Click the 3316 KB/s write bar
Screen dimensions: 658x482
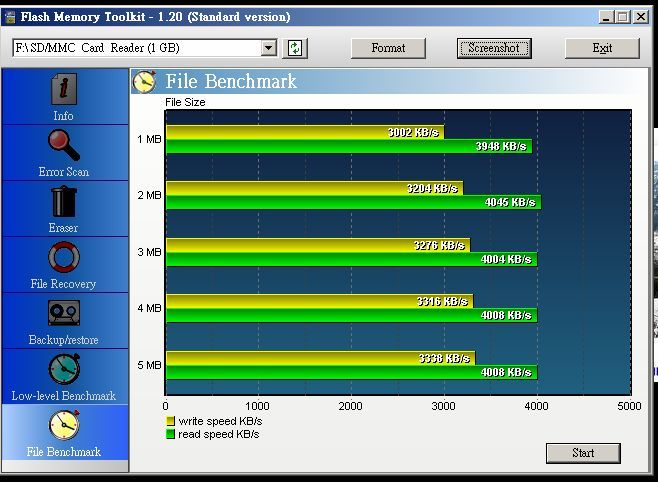coord(320,301)
